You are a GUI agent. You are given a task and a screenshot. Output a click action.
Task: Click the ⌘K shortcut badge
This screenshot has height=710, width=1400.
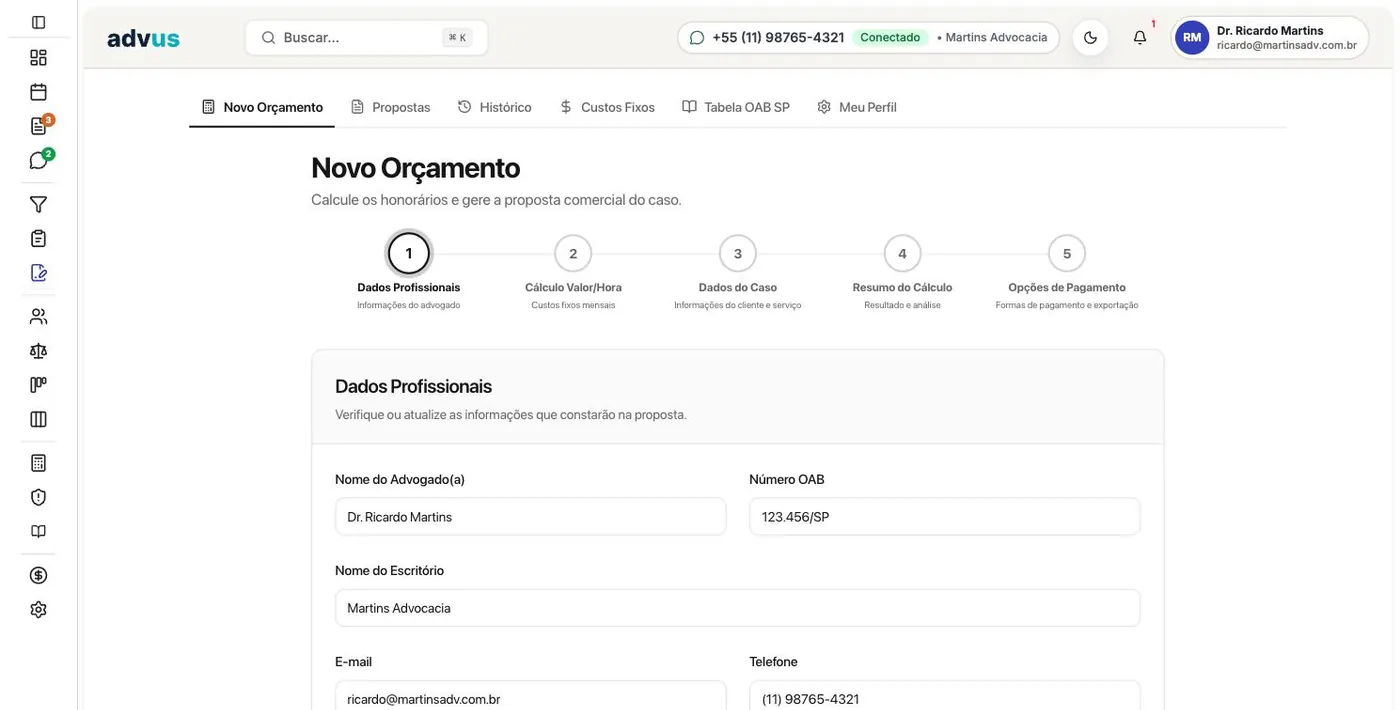(x=457, y=38)
